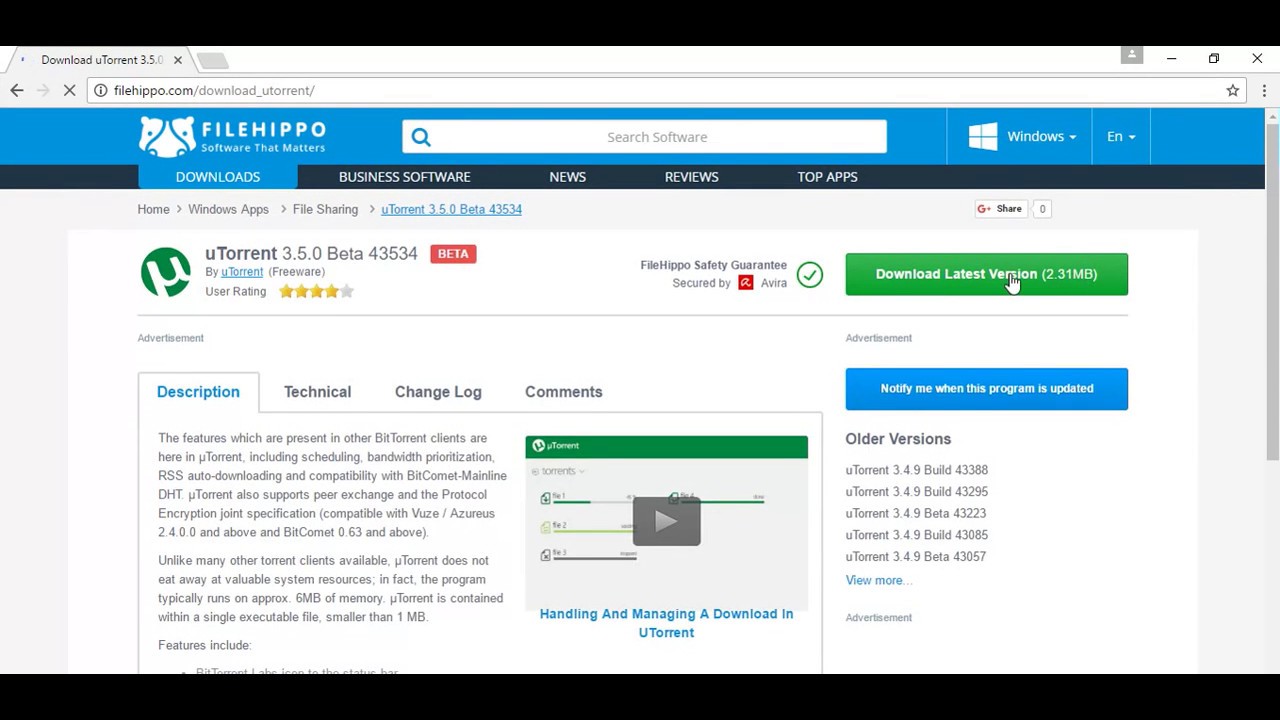Open Handling And Managing A Download link
The height and width of the screenshot is (720, 1280).
[x=666, y=623]
